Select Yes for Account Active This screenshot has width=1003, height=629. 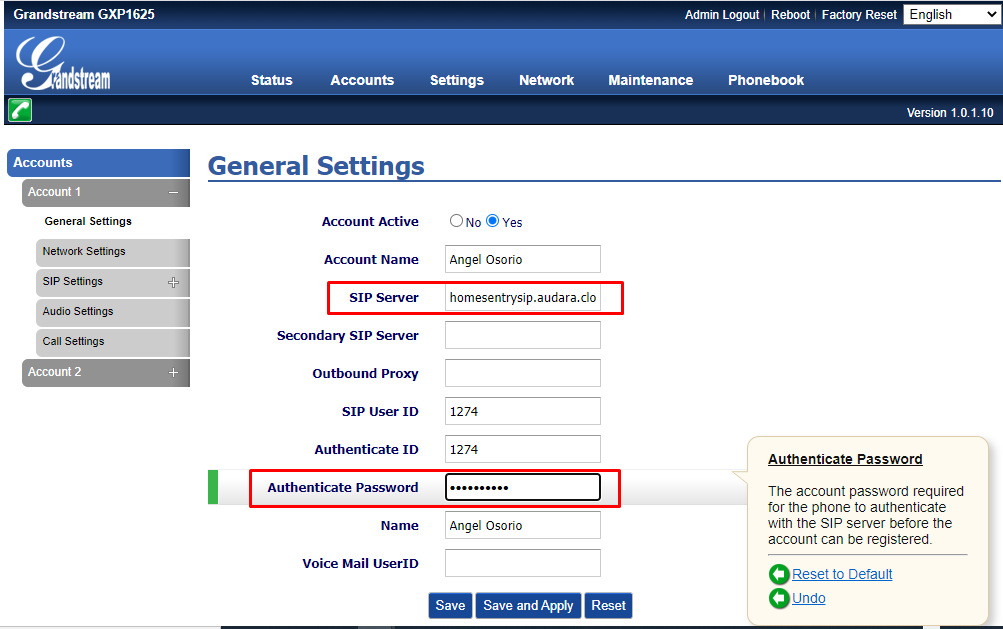coord(493,221)
